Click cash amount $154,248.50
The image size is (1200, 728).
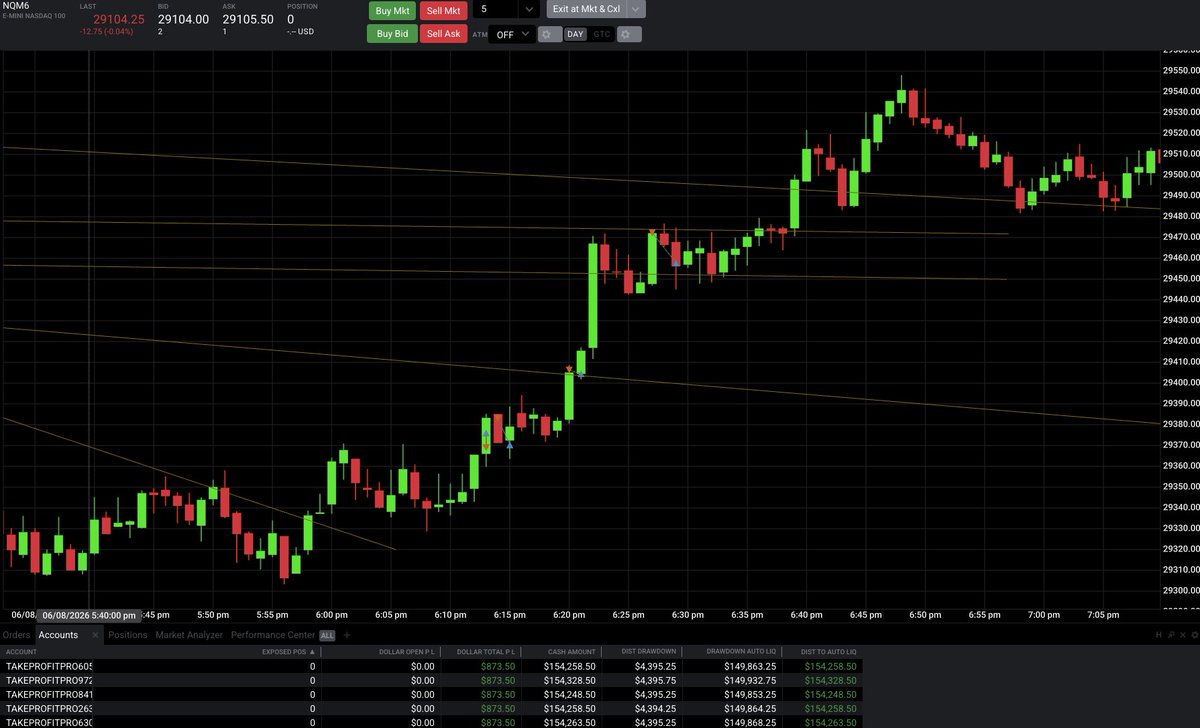tap(572, 694)
